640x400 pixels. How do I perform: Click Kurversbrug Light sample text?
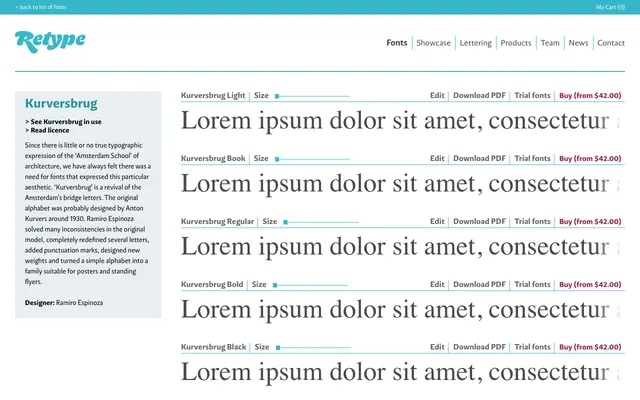pos(402,121)
